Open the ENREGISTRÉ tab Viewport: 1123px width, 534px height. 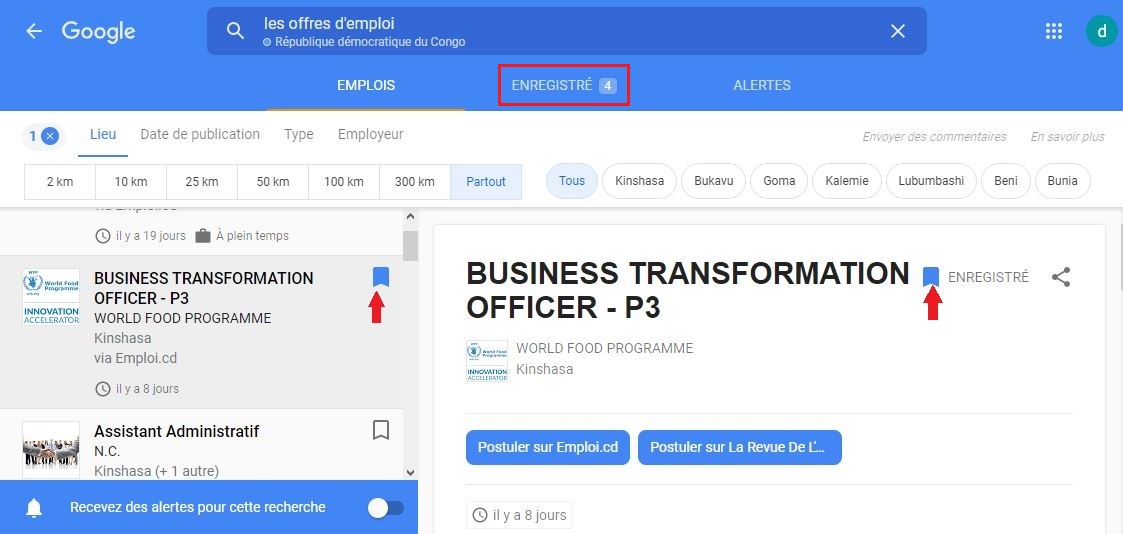564,85
